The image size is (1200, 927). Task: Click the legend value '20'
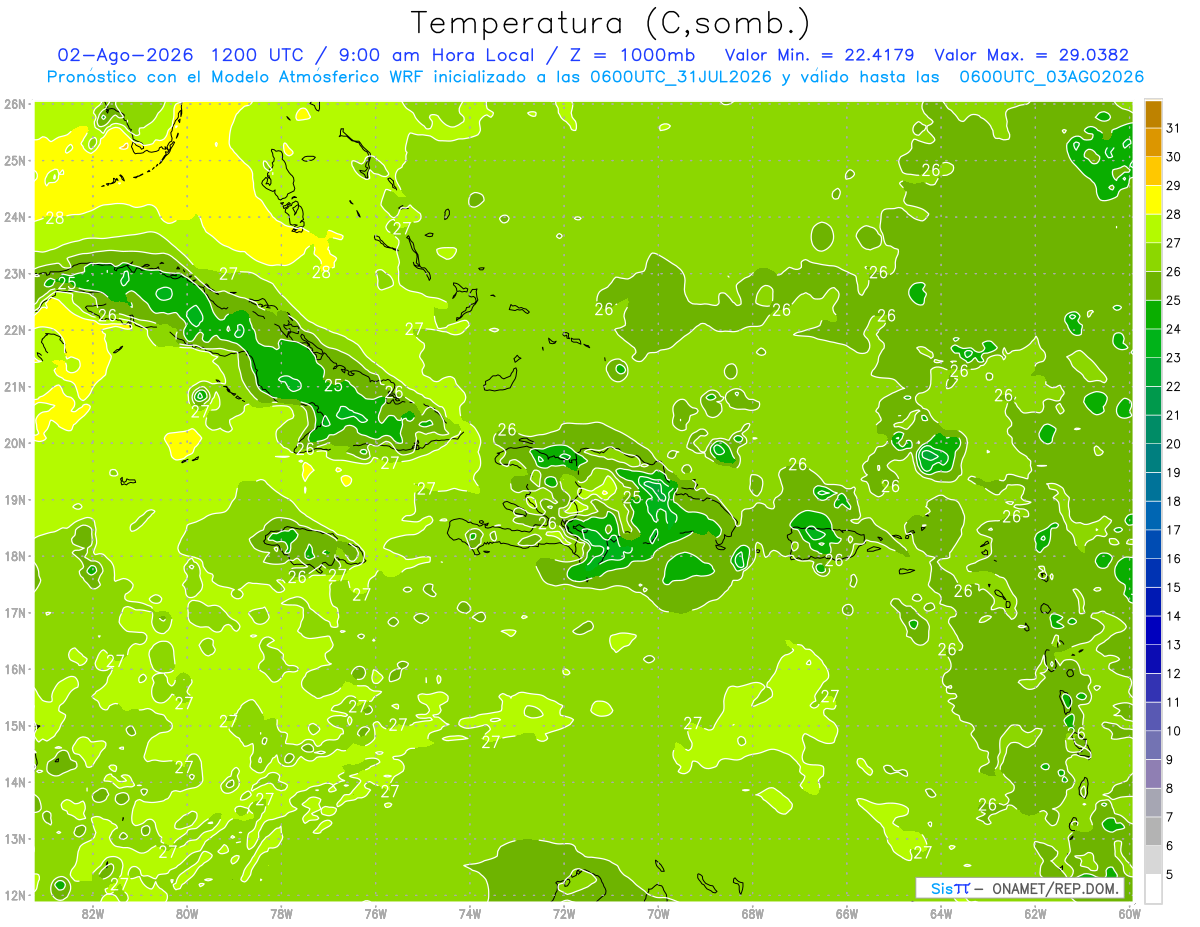click(1173, 444)
